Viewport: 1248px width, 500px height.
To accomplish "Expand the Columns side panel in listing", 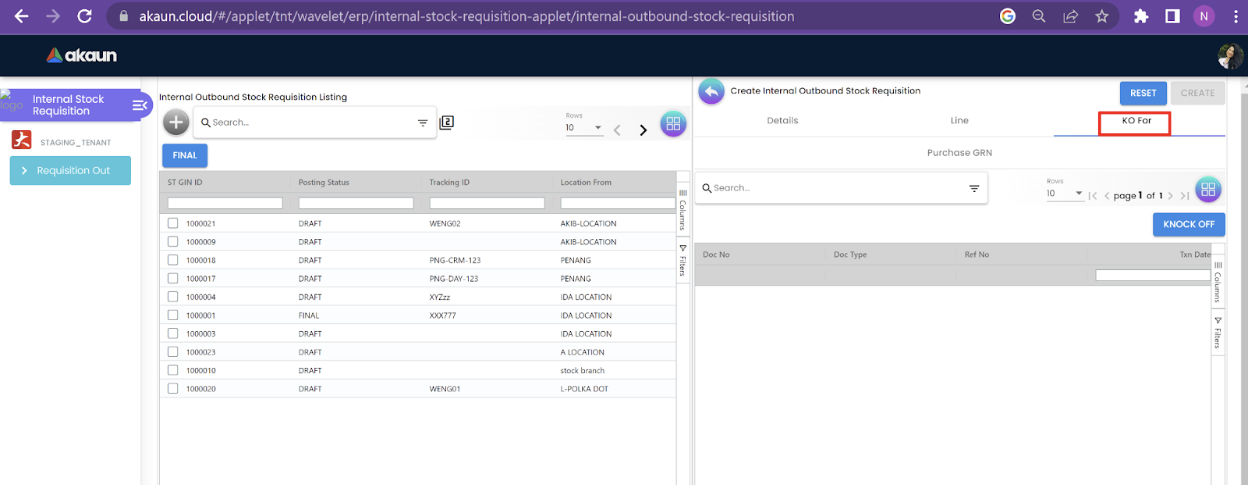I will [683, 209].
